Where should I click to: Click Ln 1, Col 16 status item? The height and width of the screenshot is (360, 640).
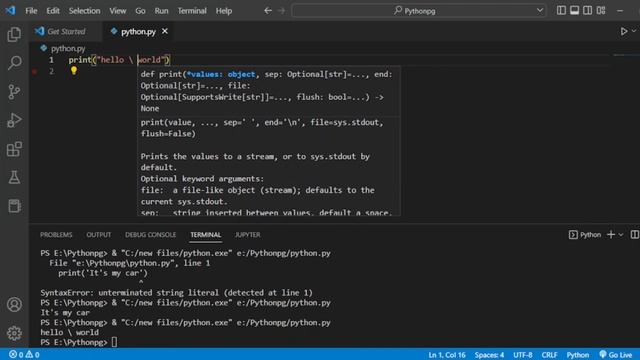447,355
